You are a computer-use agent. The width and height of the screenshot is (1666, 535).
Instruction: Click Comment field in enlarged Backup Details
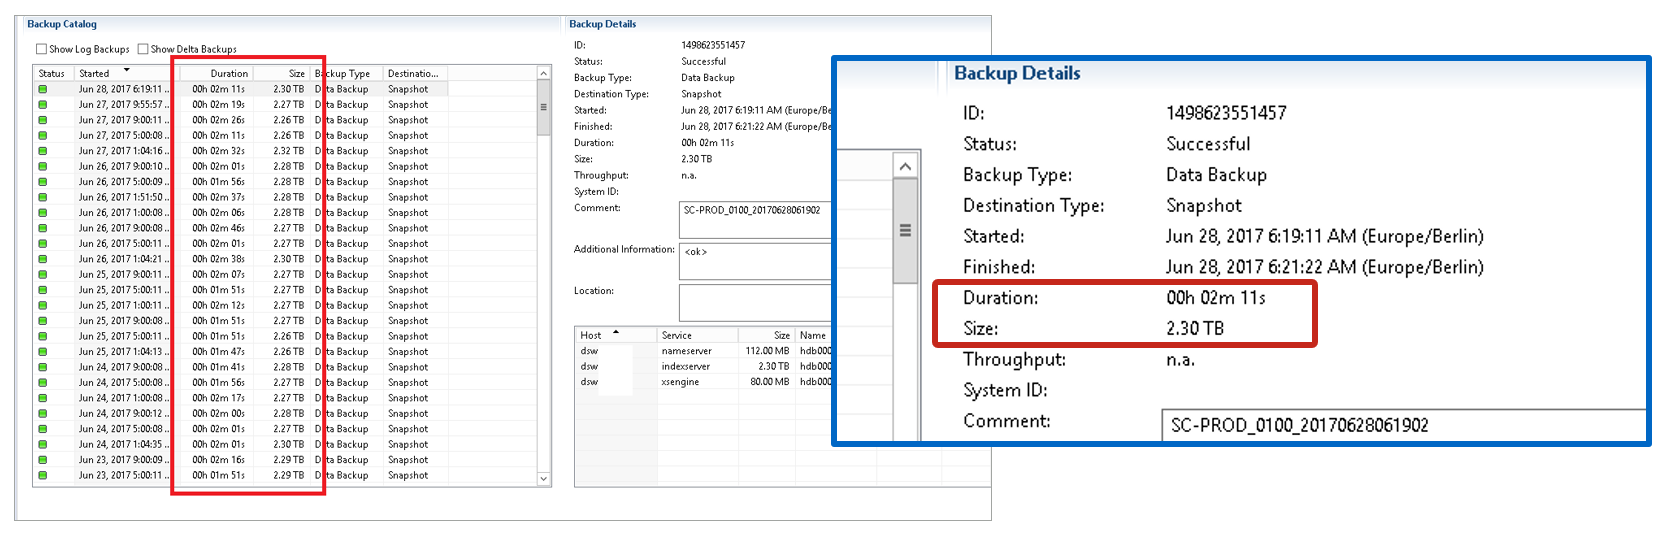(x=1404, y=425)
